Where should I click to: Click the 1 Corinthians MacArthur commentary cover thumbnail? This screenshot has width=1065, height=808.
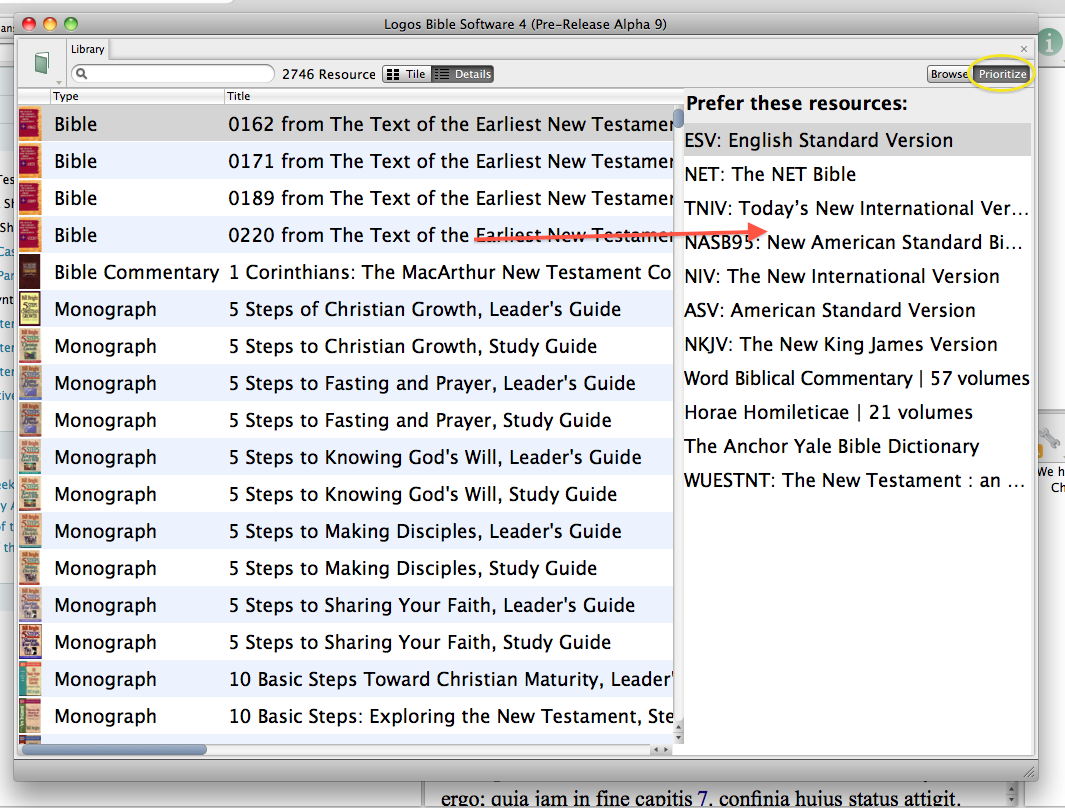pyautogui.click(x=30, y=272)
